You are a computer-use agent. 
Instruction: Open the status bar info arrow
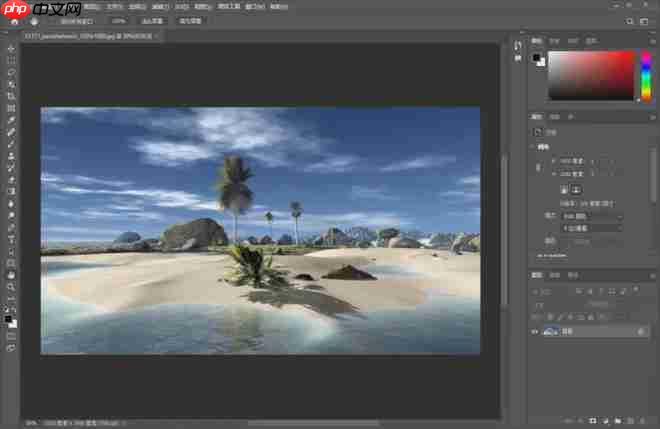coord(124,423)
